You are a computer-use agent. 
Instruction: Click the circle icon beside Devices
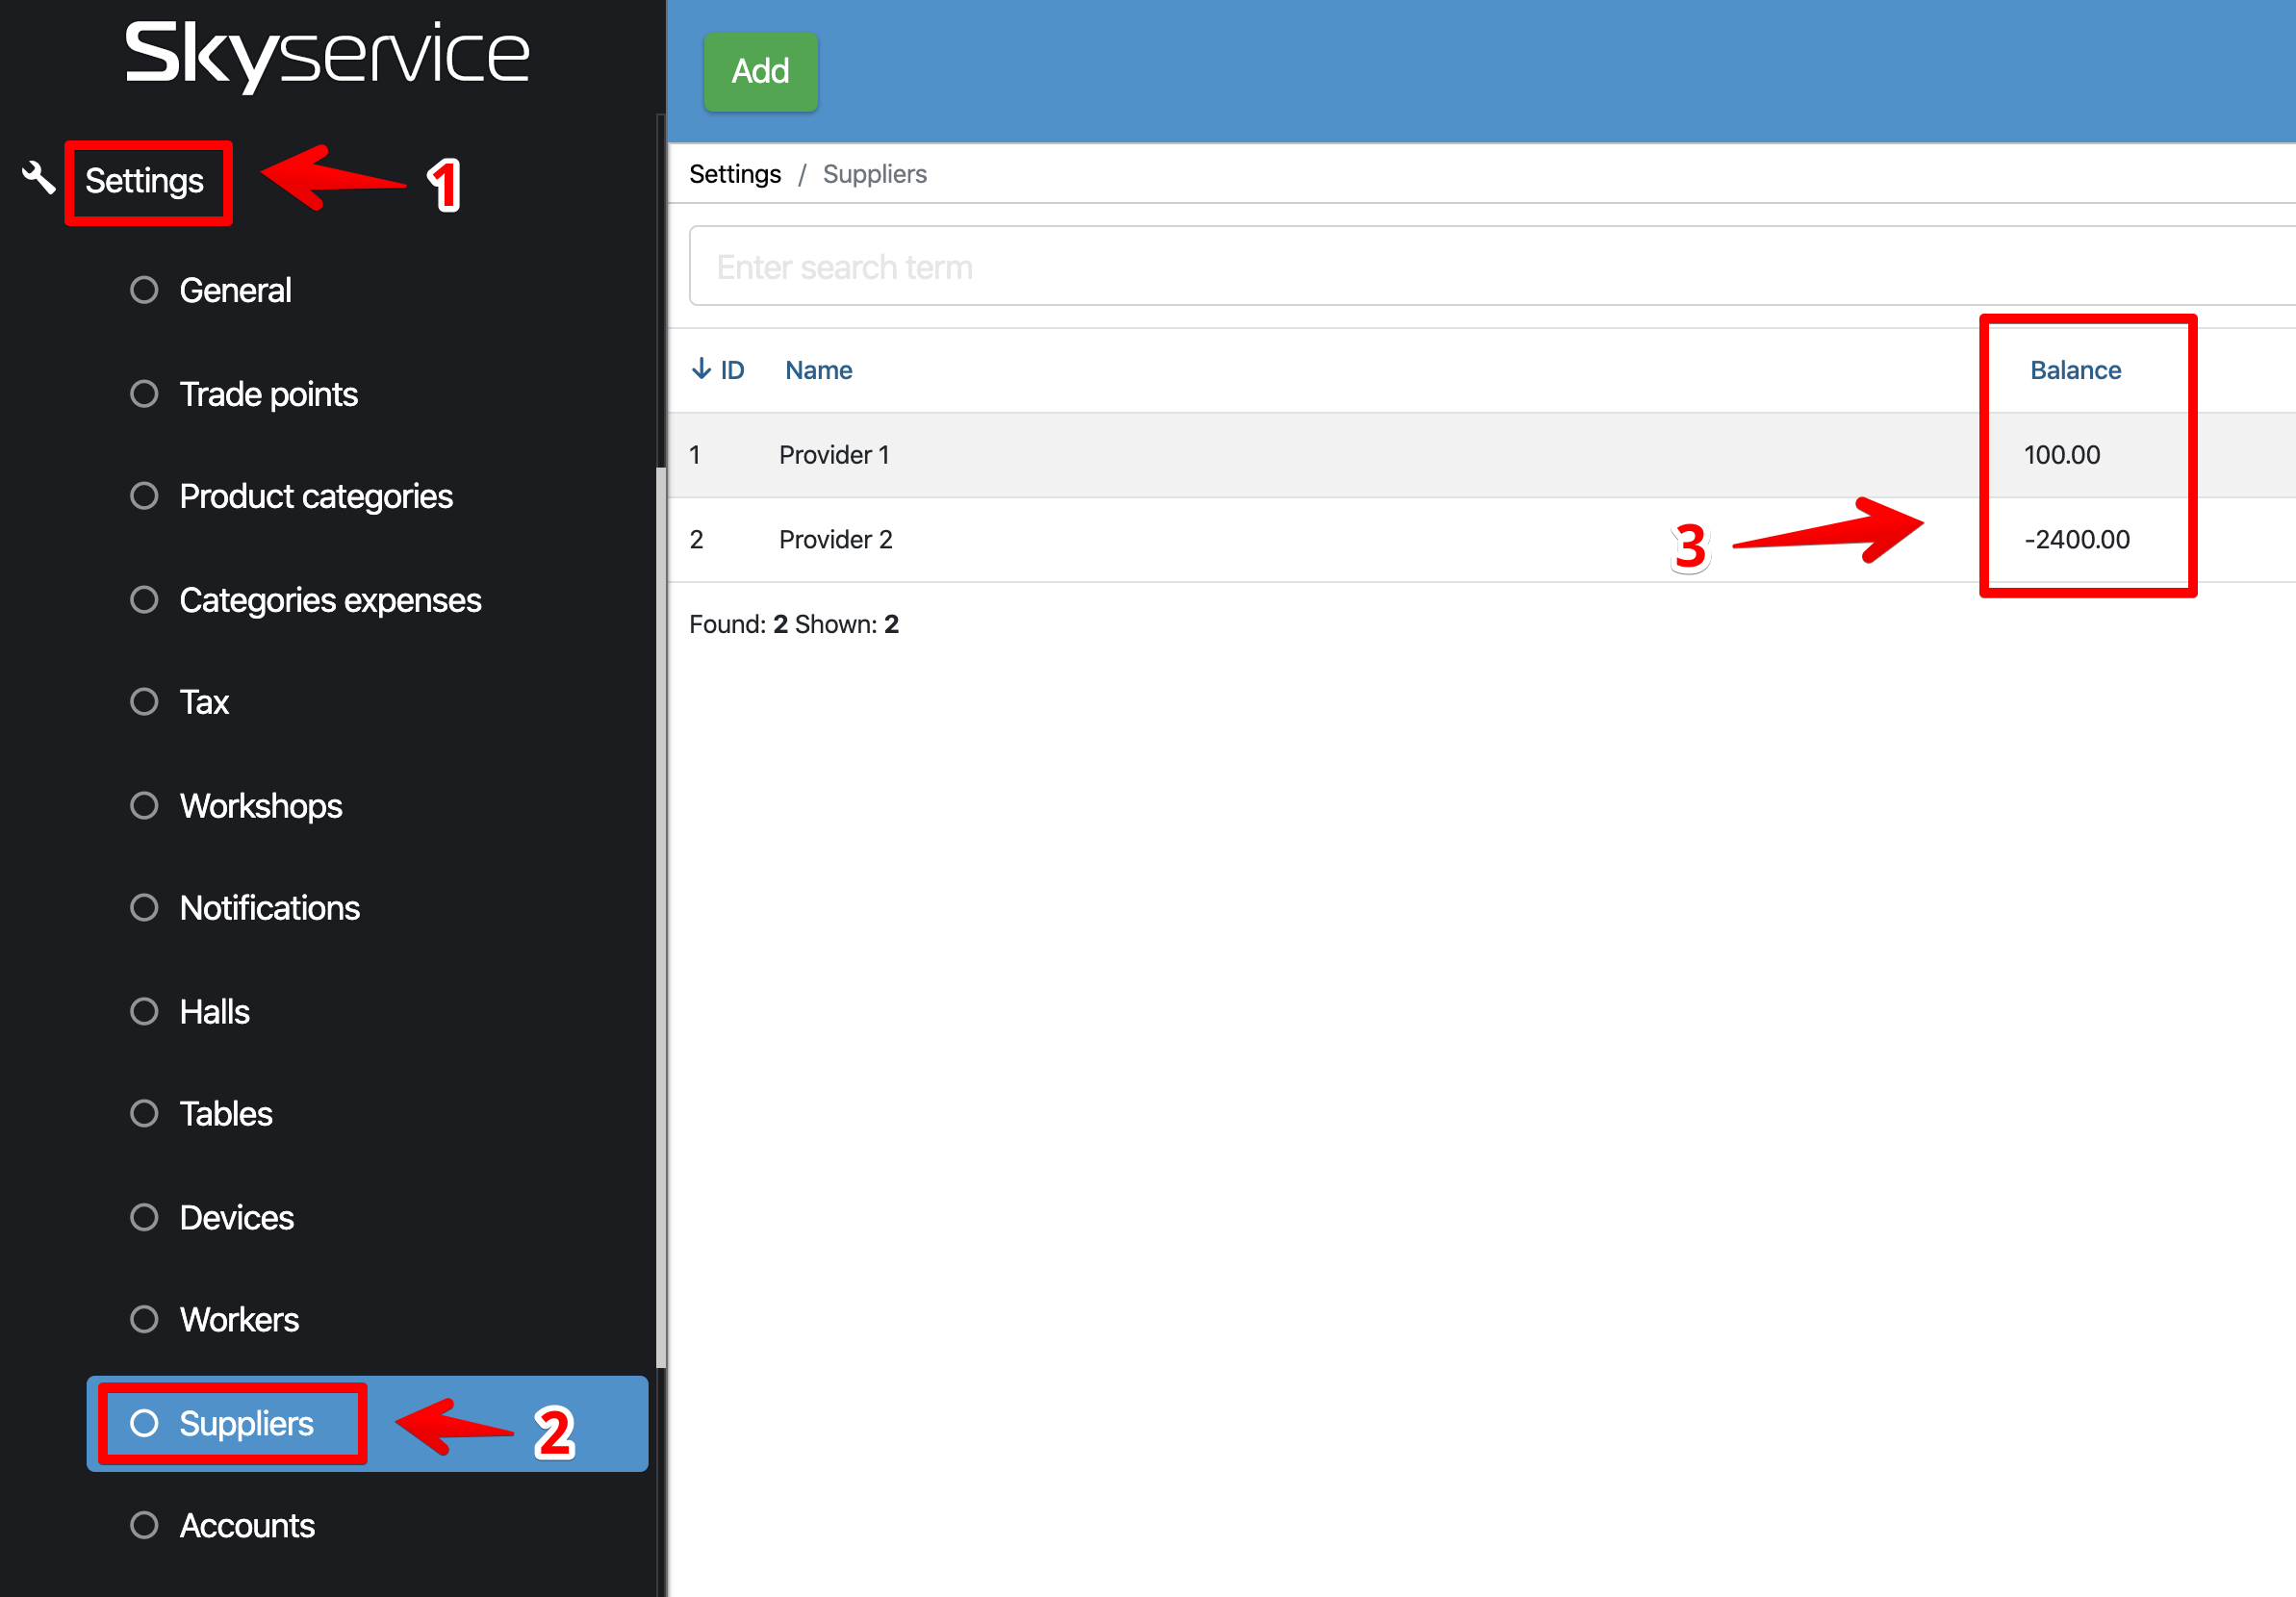click(x=144, y=1217)
